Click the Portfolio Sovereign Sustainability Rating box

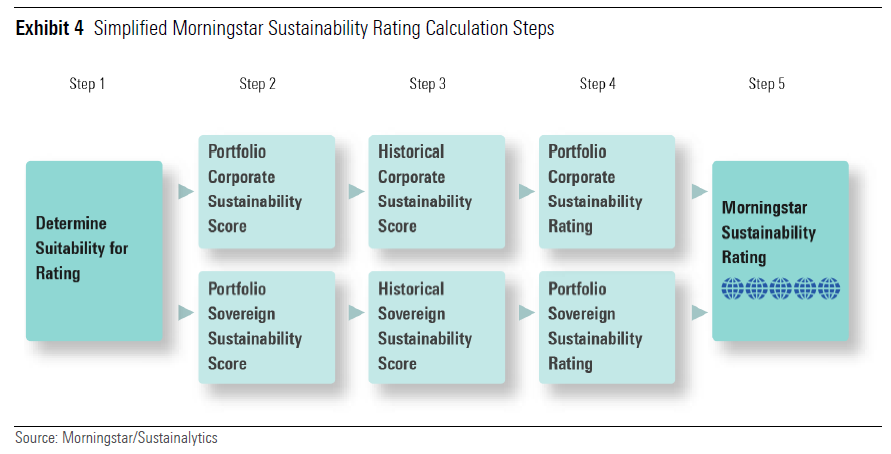[606, 326]
